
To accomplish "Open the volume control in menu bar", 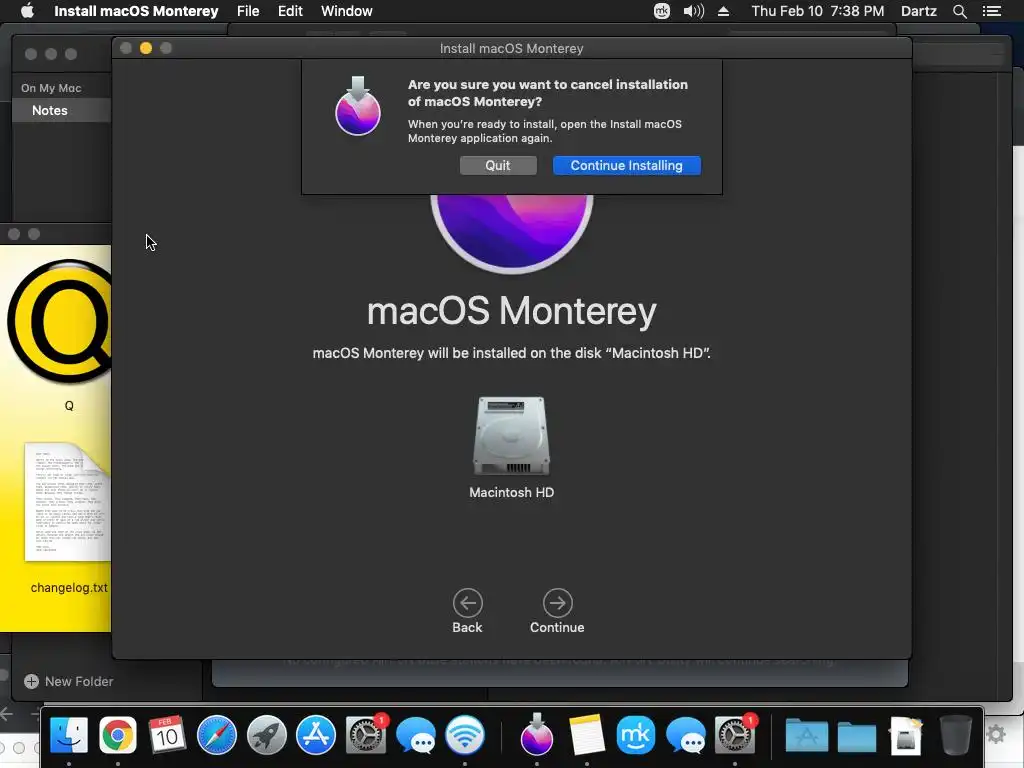I will click(x=694, y=11).
